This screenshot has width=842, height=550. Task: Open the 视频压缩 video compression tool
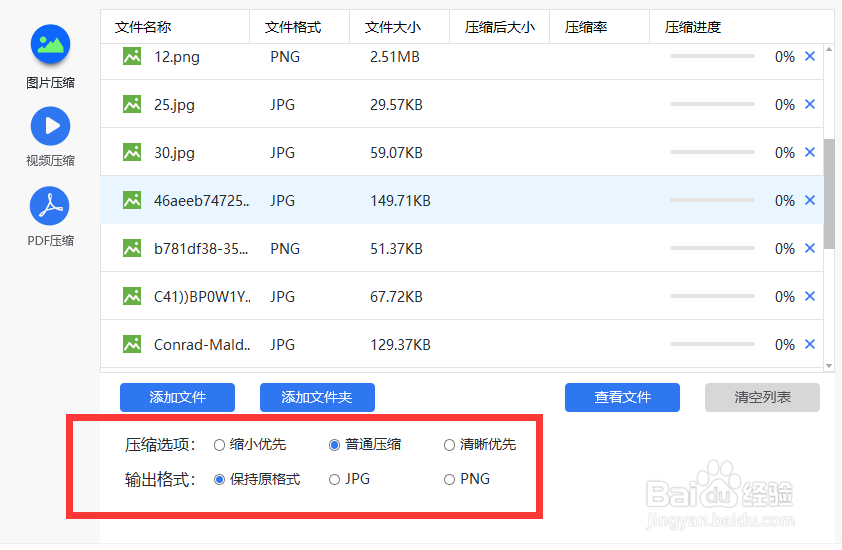(x=50, y=136)
